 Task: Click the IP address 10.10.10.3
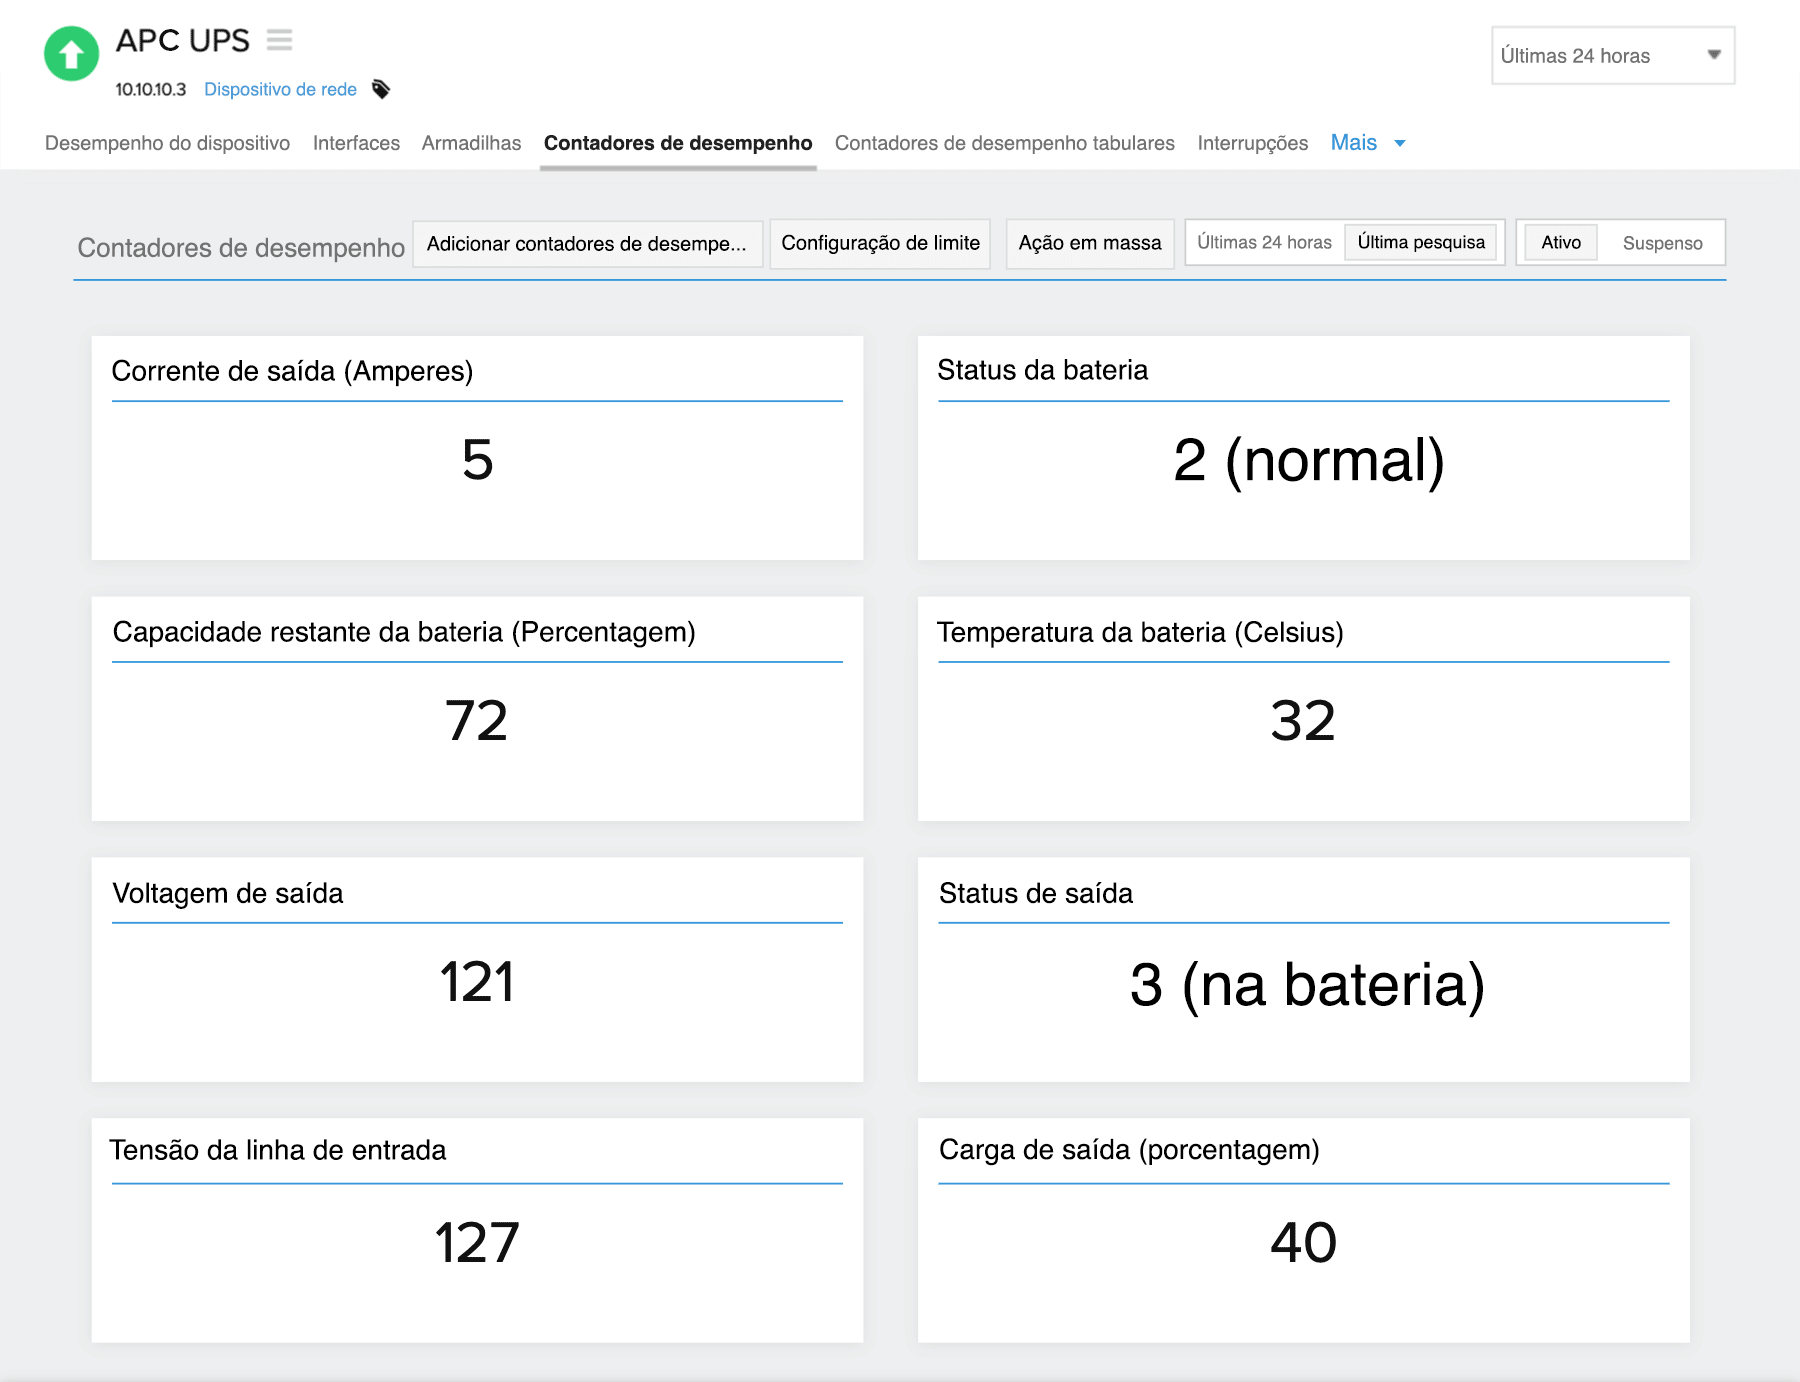point(151,89)
